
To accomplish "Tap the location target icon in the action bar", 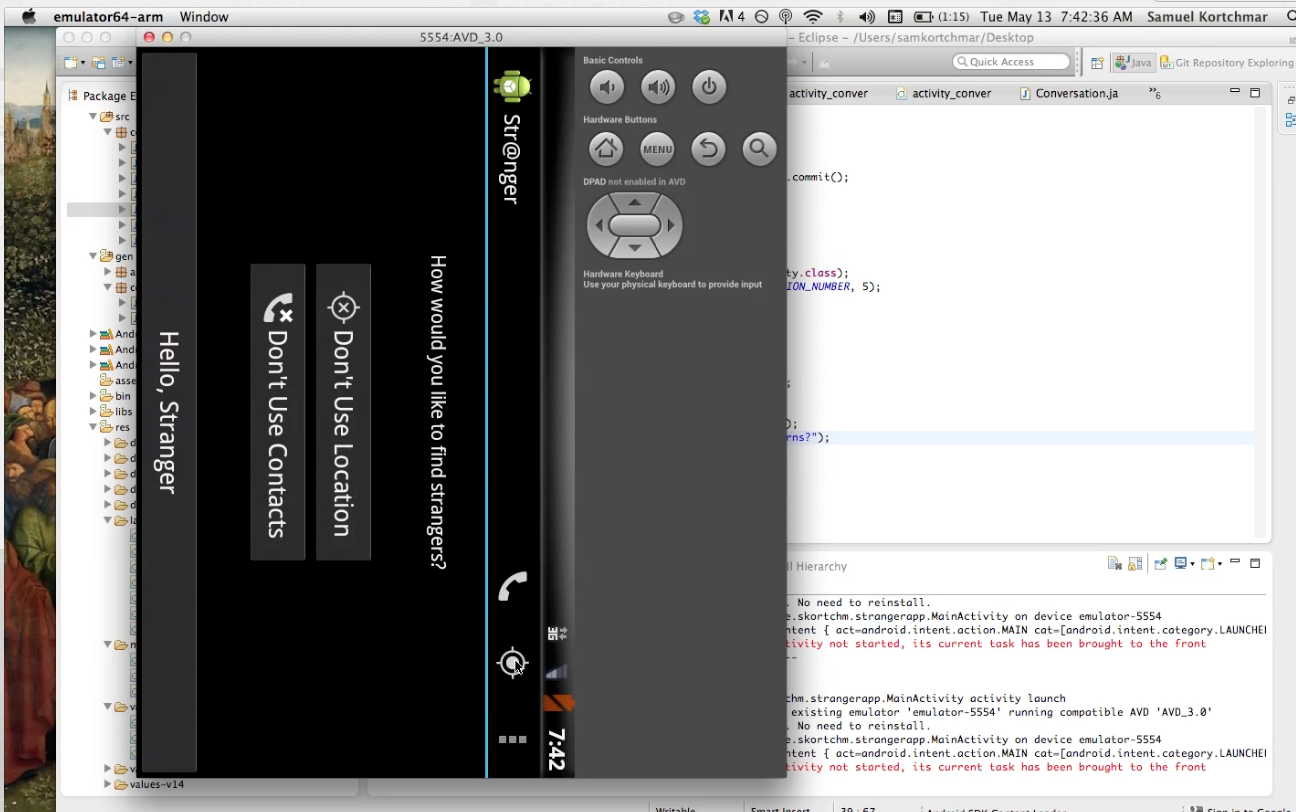I will coord(512,663).
